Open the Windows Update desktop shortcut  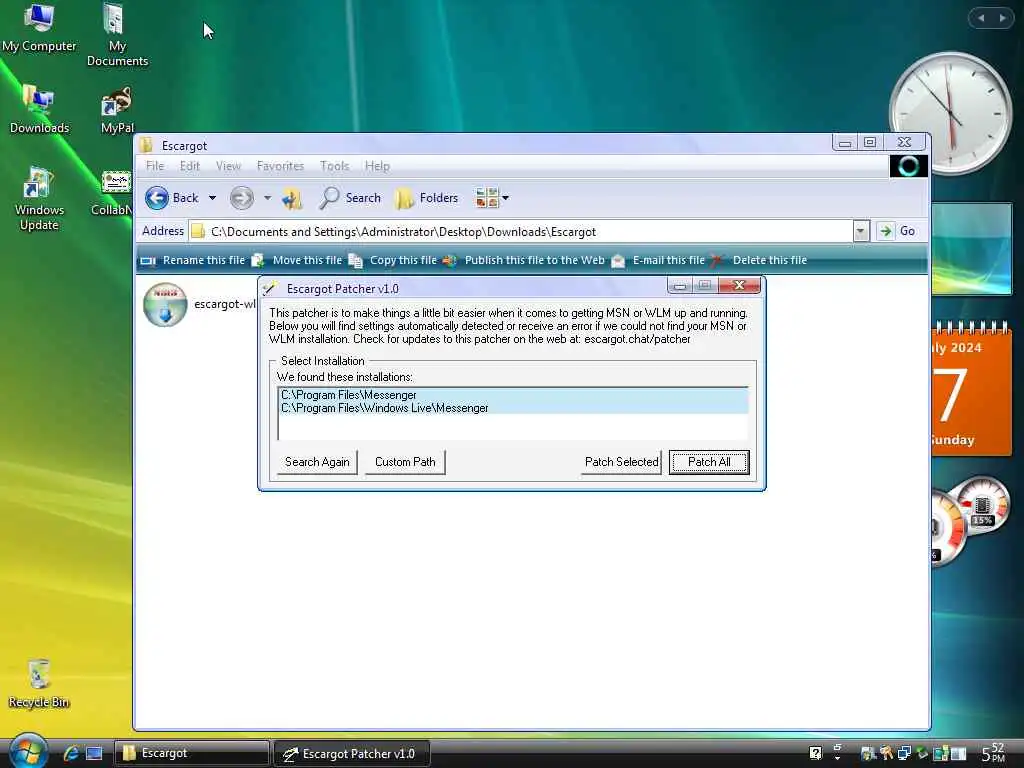[x=39, y=199]
